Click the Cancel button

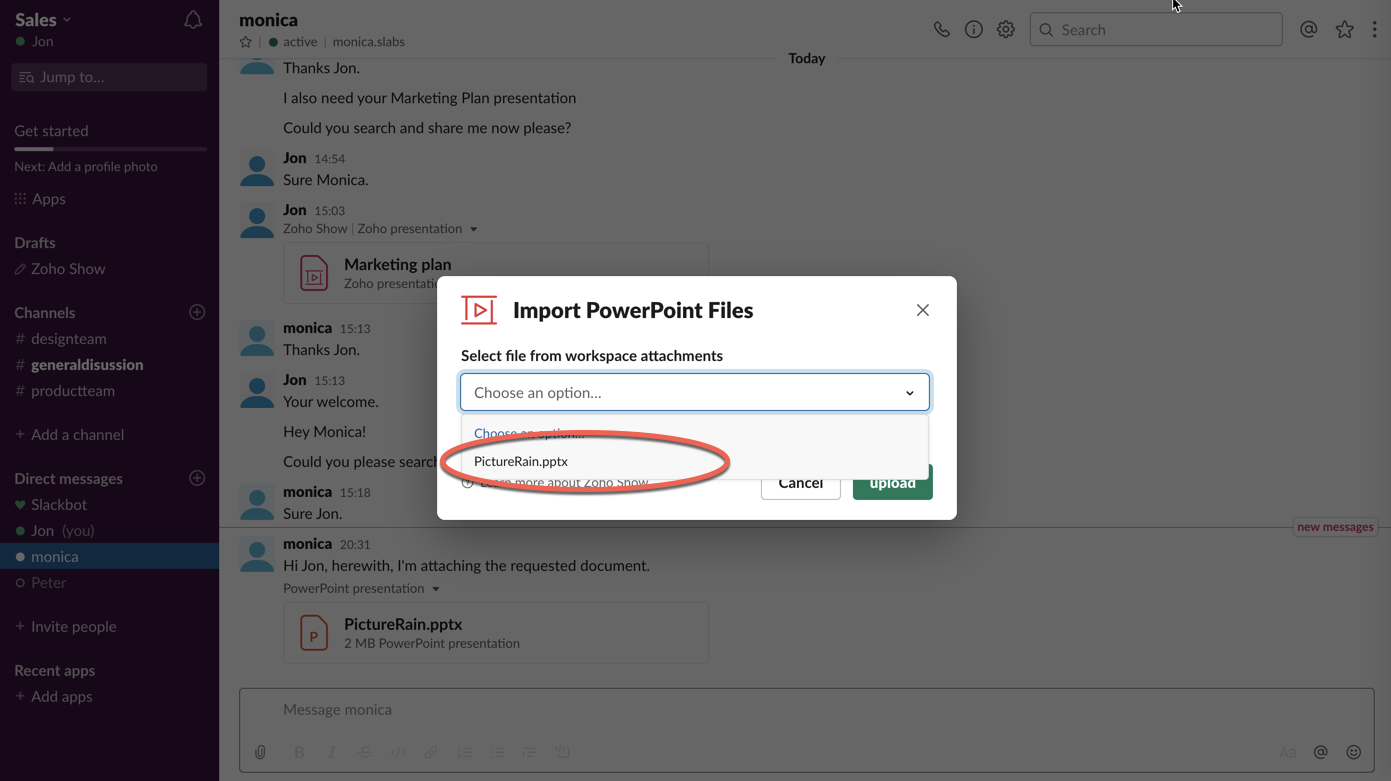pos(801,483)
